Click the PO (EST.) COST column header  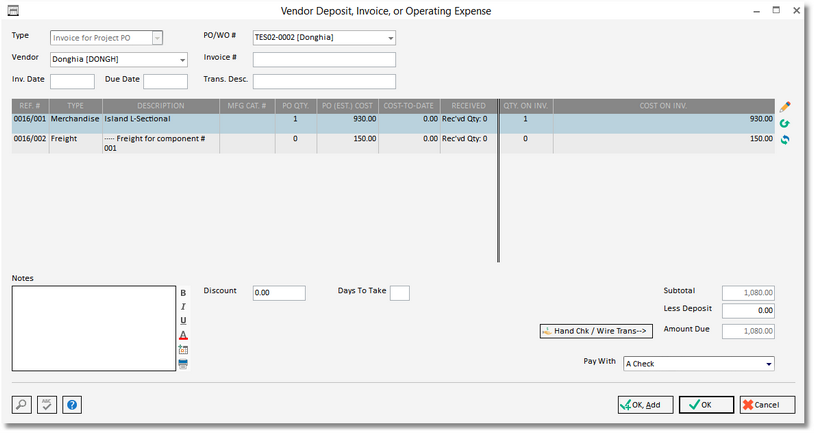pyautogui.click(x=347, y=106)
